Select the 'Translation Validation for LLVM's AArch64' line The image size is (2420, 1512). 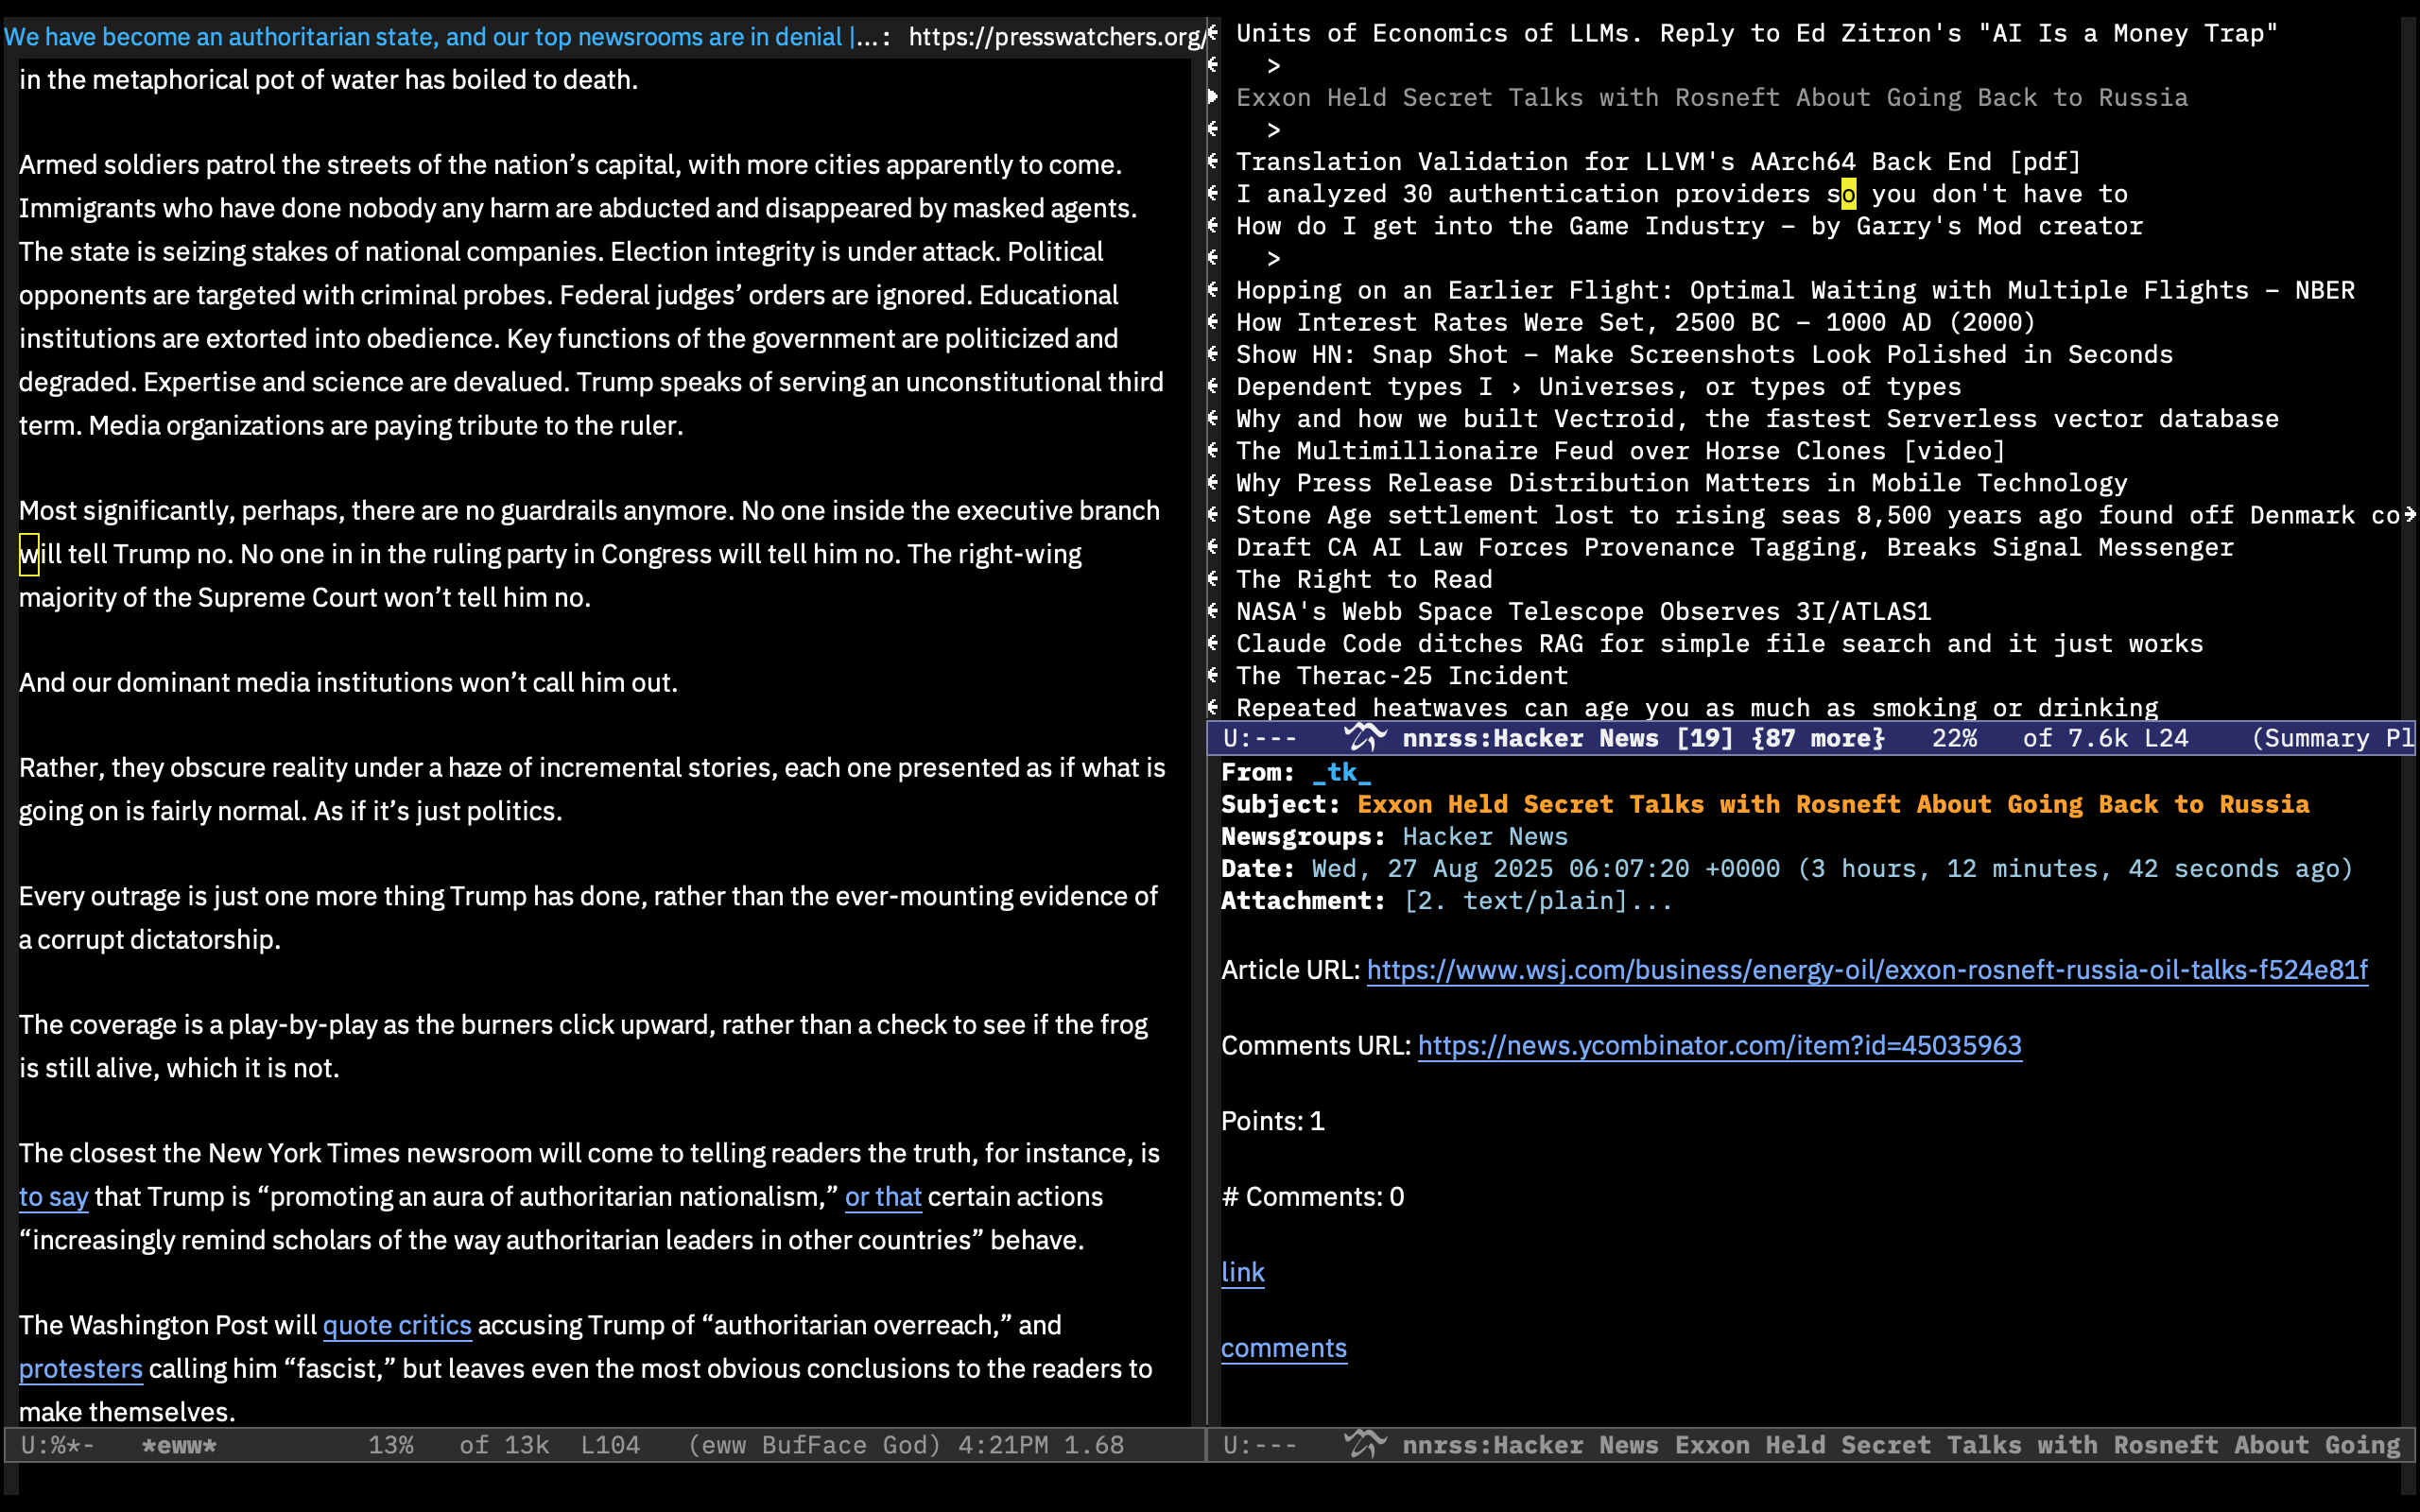tap(1658, 161)
